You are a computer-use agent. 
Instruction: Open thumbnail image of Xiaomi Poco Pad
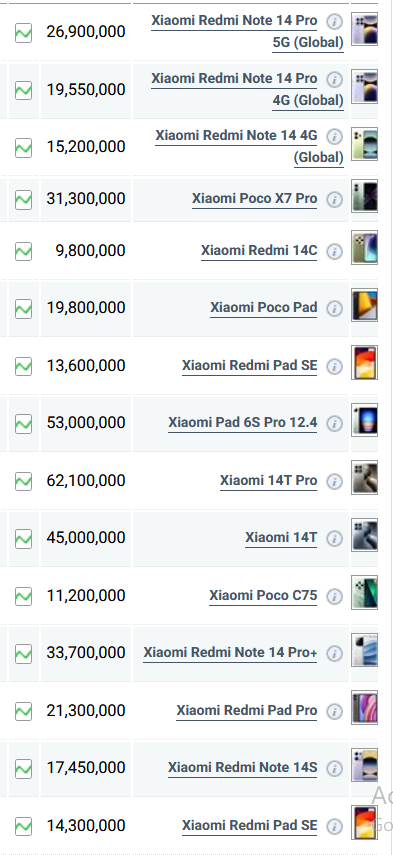coord(364,305)
